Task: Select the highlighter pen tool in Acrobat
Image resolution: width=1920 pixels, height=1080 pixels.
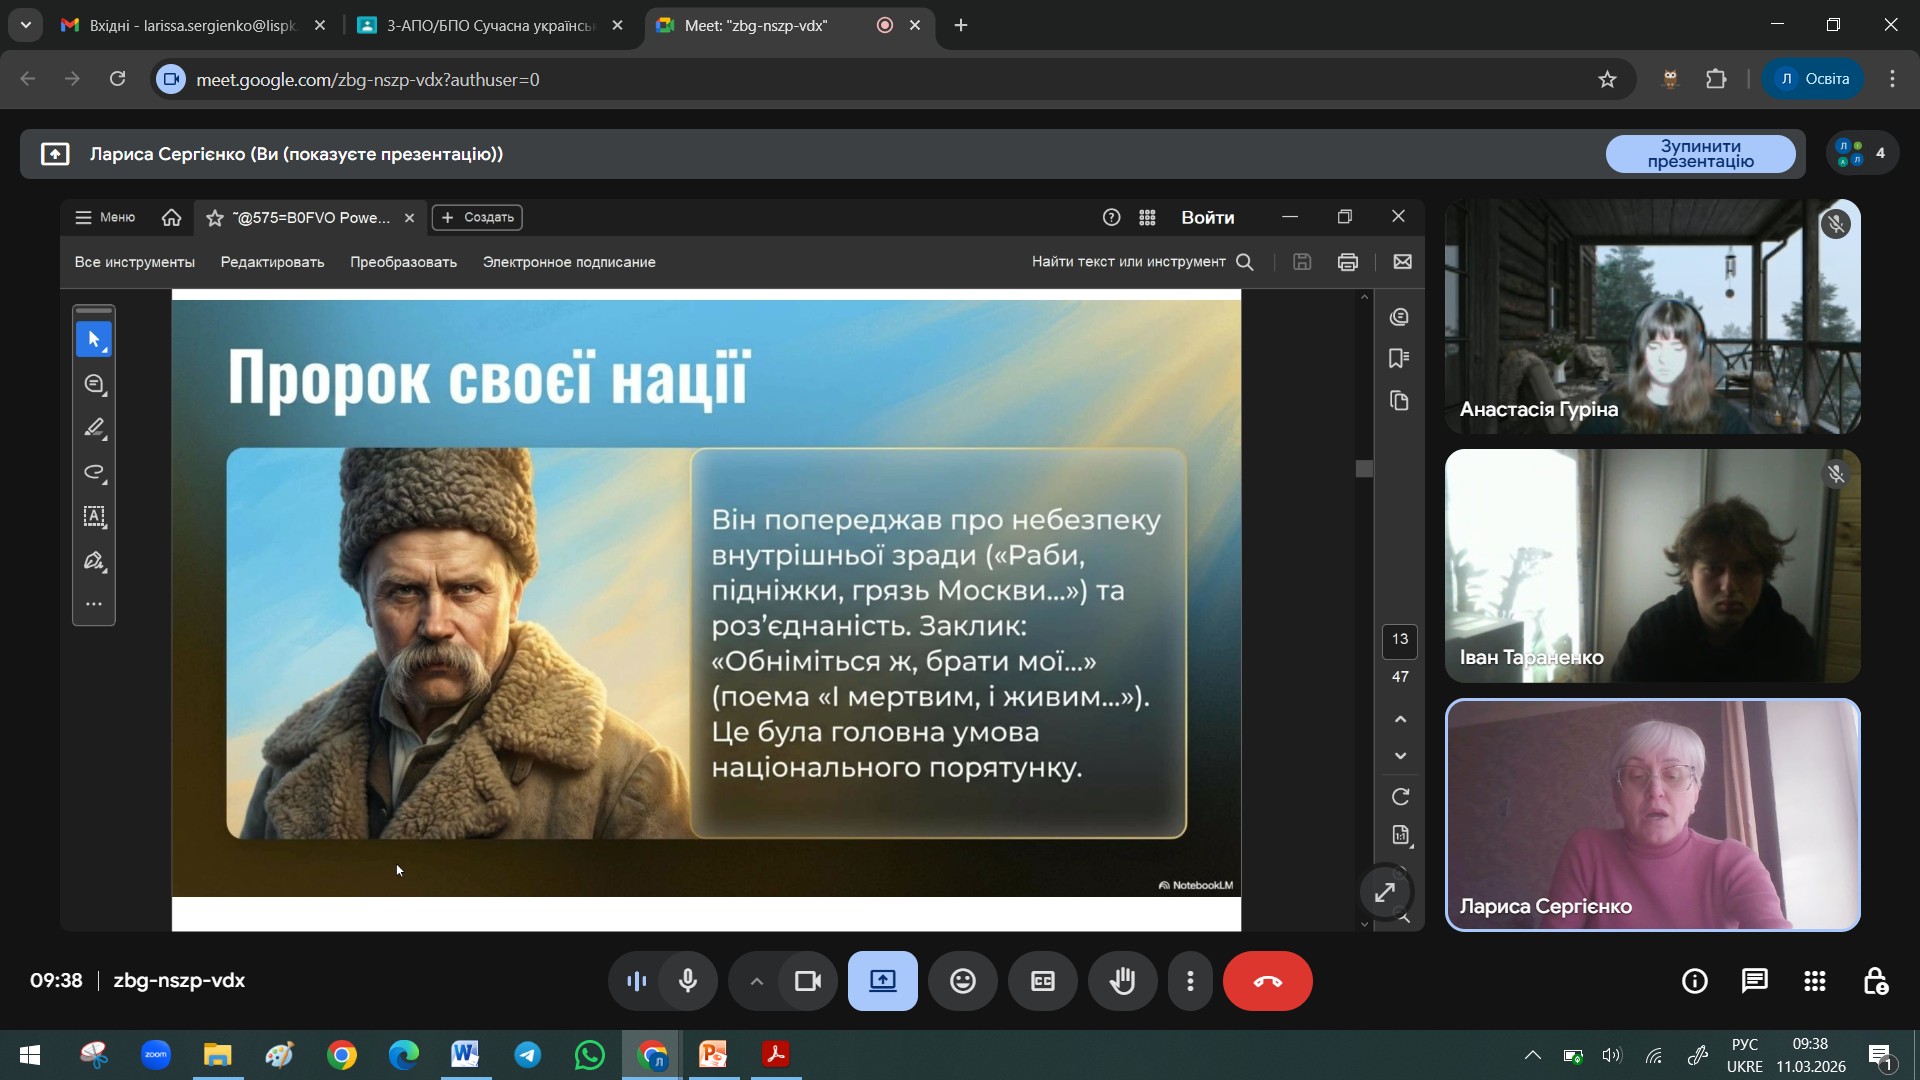Action: (94, 428)
